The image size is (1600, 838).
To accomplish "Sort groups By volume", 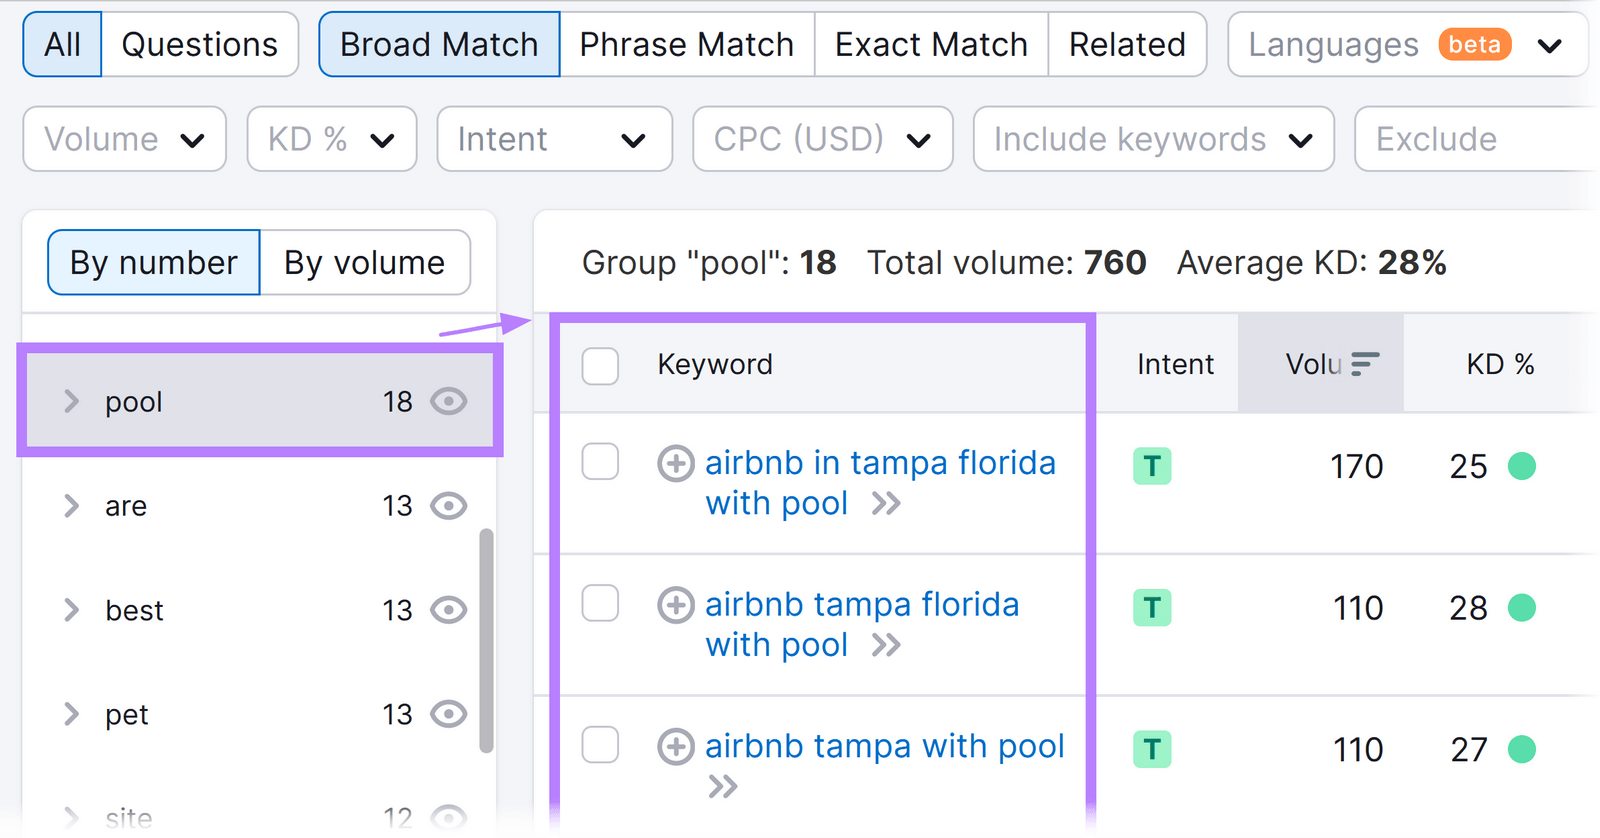I will tap(365, 263).
